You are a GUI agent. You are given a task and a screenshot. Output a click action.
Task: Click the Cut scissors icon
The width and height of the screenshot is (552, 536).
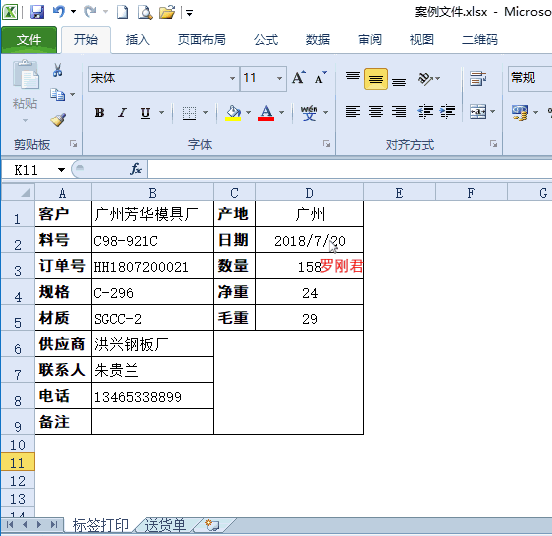click(x=57, y=70)
